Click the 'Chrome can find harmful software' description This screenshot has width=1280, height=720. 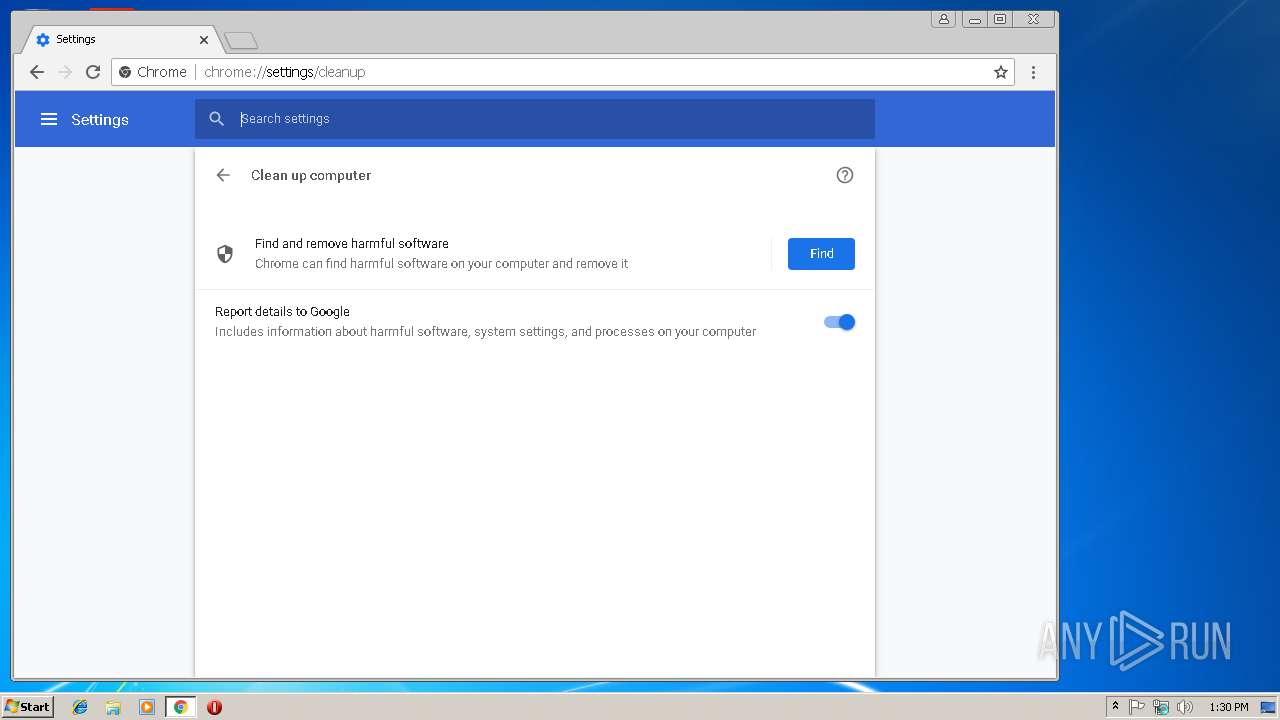click(442, 264)
